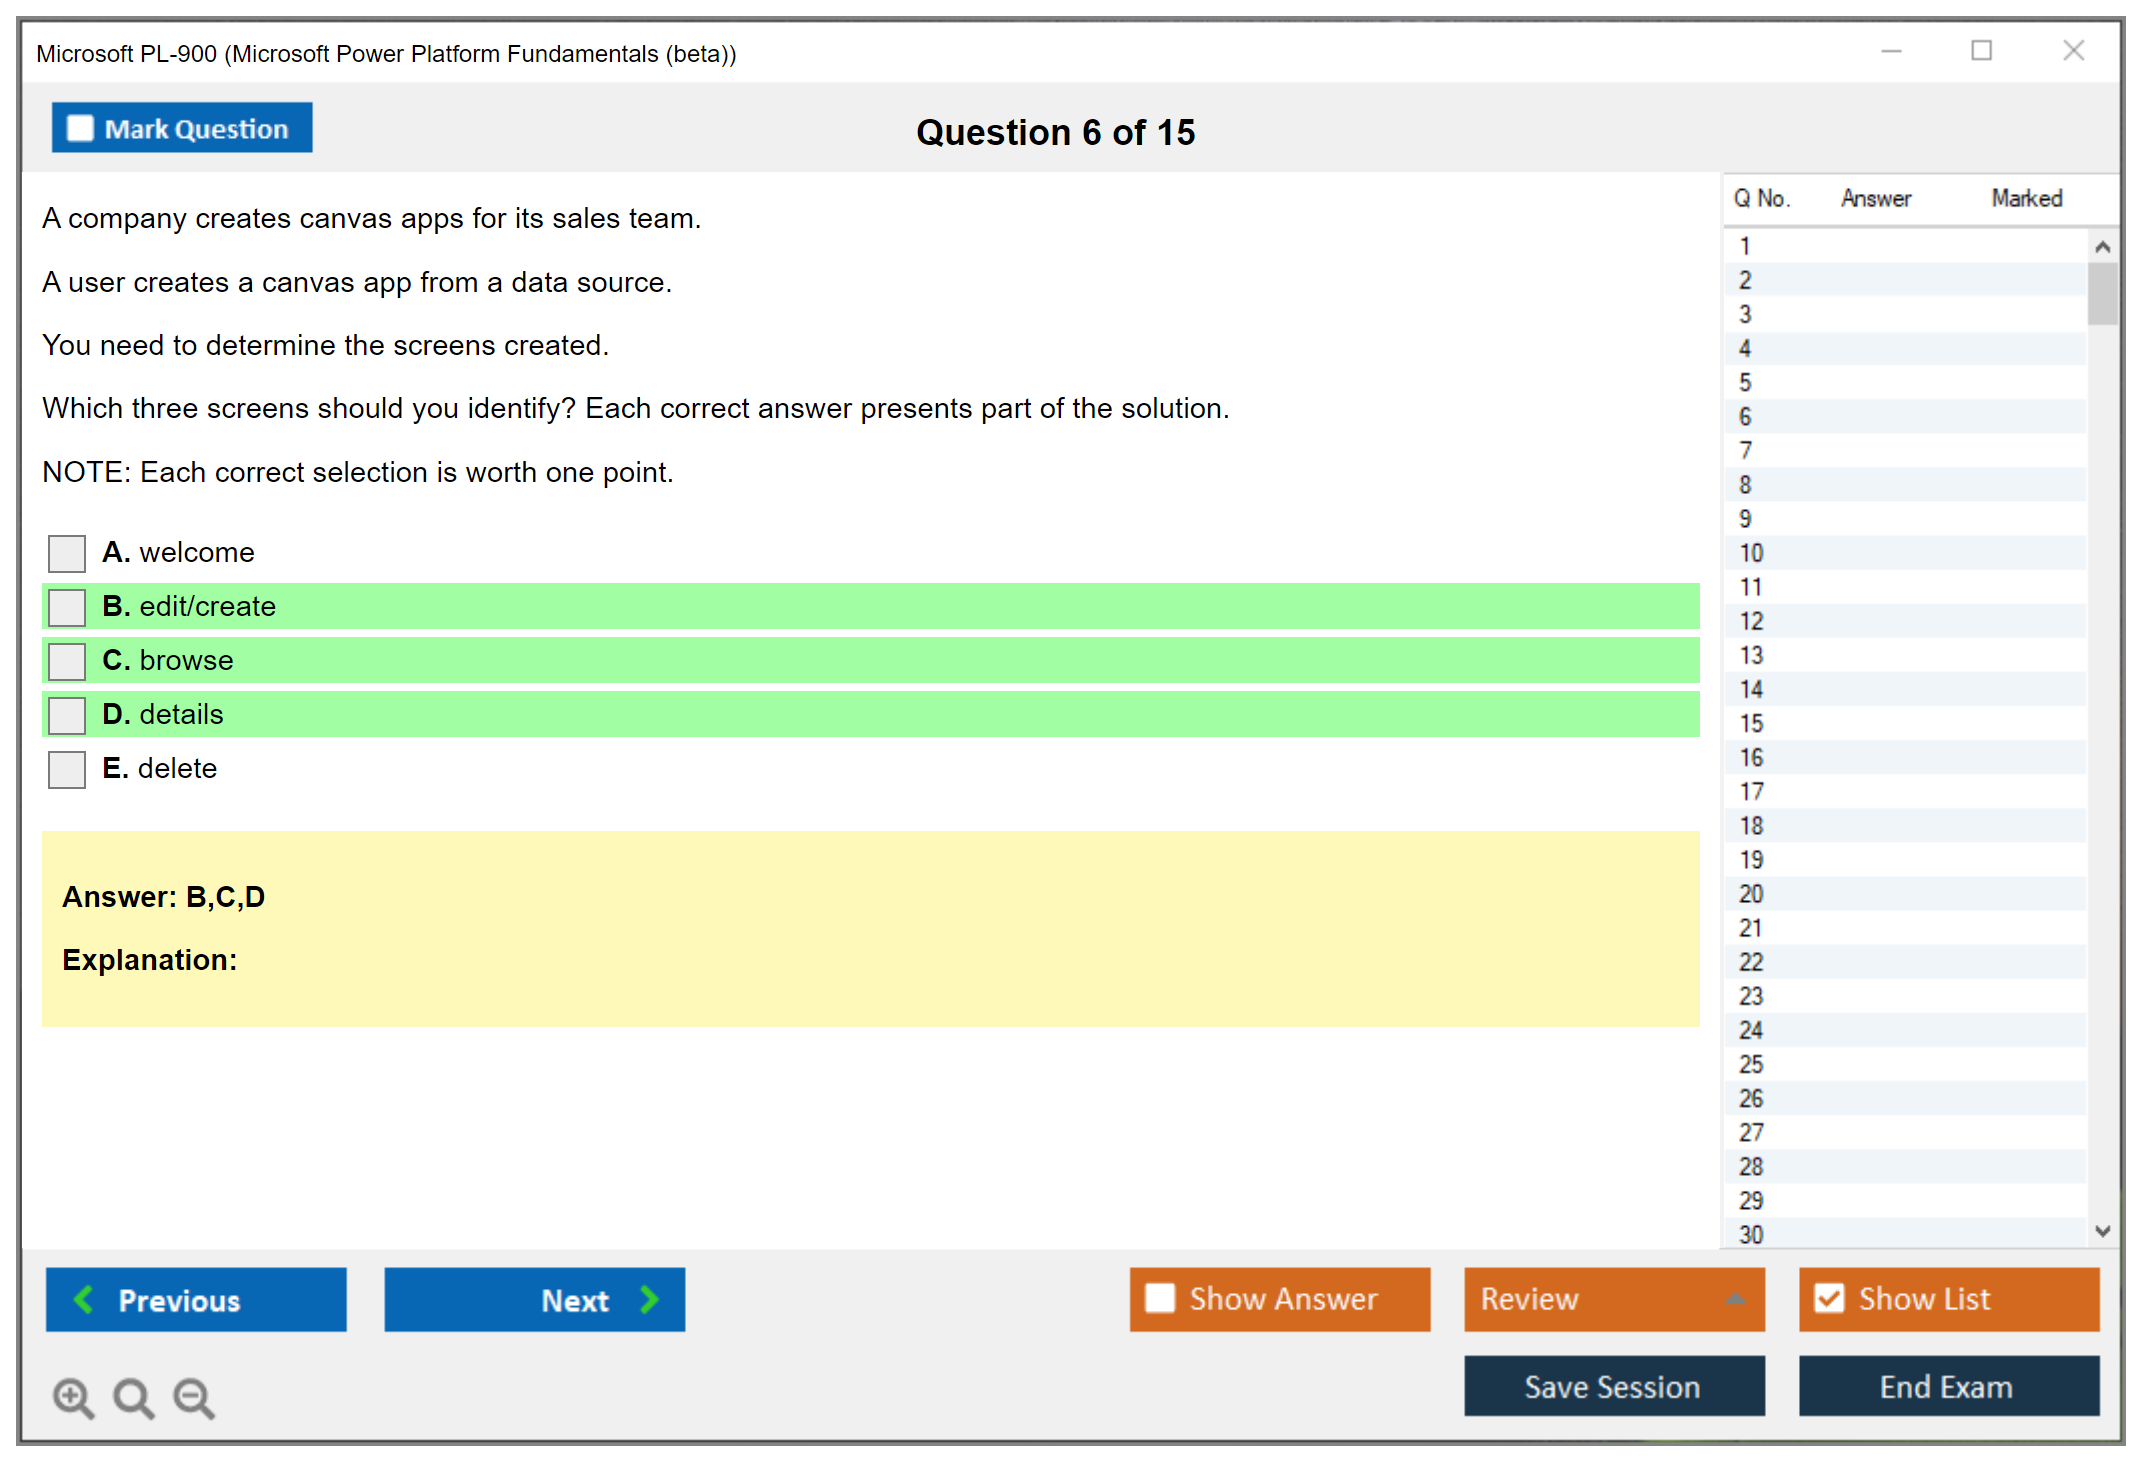
Task: Toggle the Mark Question checkbox
Action: tap(80, 128)
